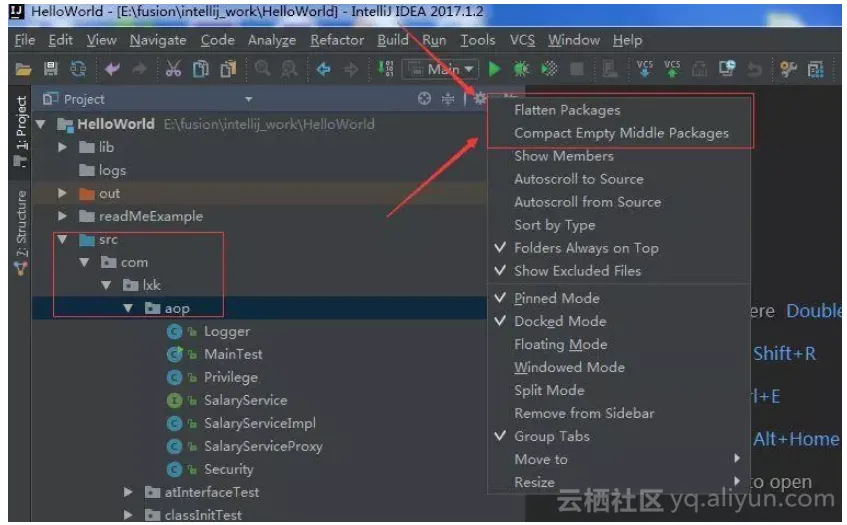The image size is (847, 525).
Task: Open the Project view selector dropdown
Action: [x=248, y=99]
